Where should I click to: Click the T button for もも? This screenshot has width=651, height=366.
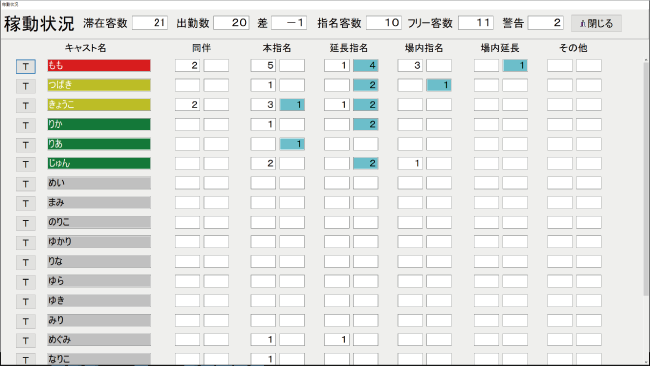[26, 66]
